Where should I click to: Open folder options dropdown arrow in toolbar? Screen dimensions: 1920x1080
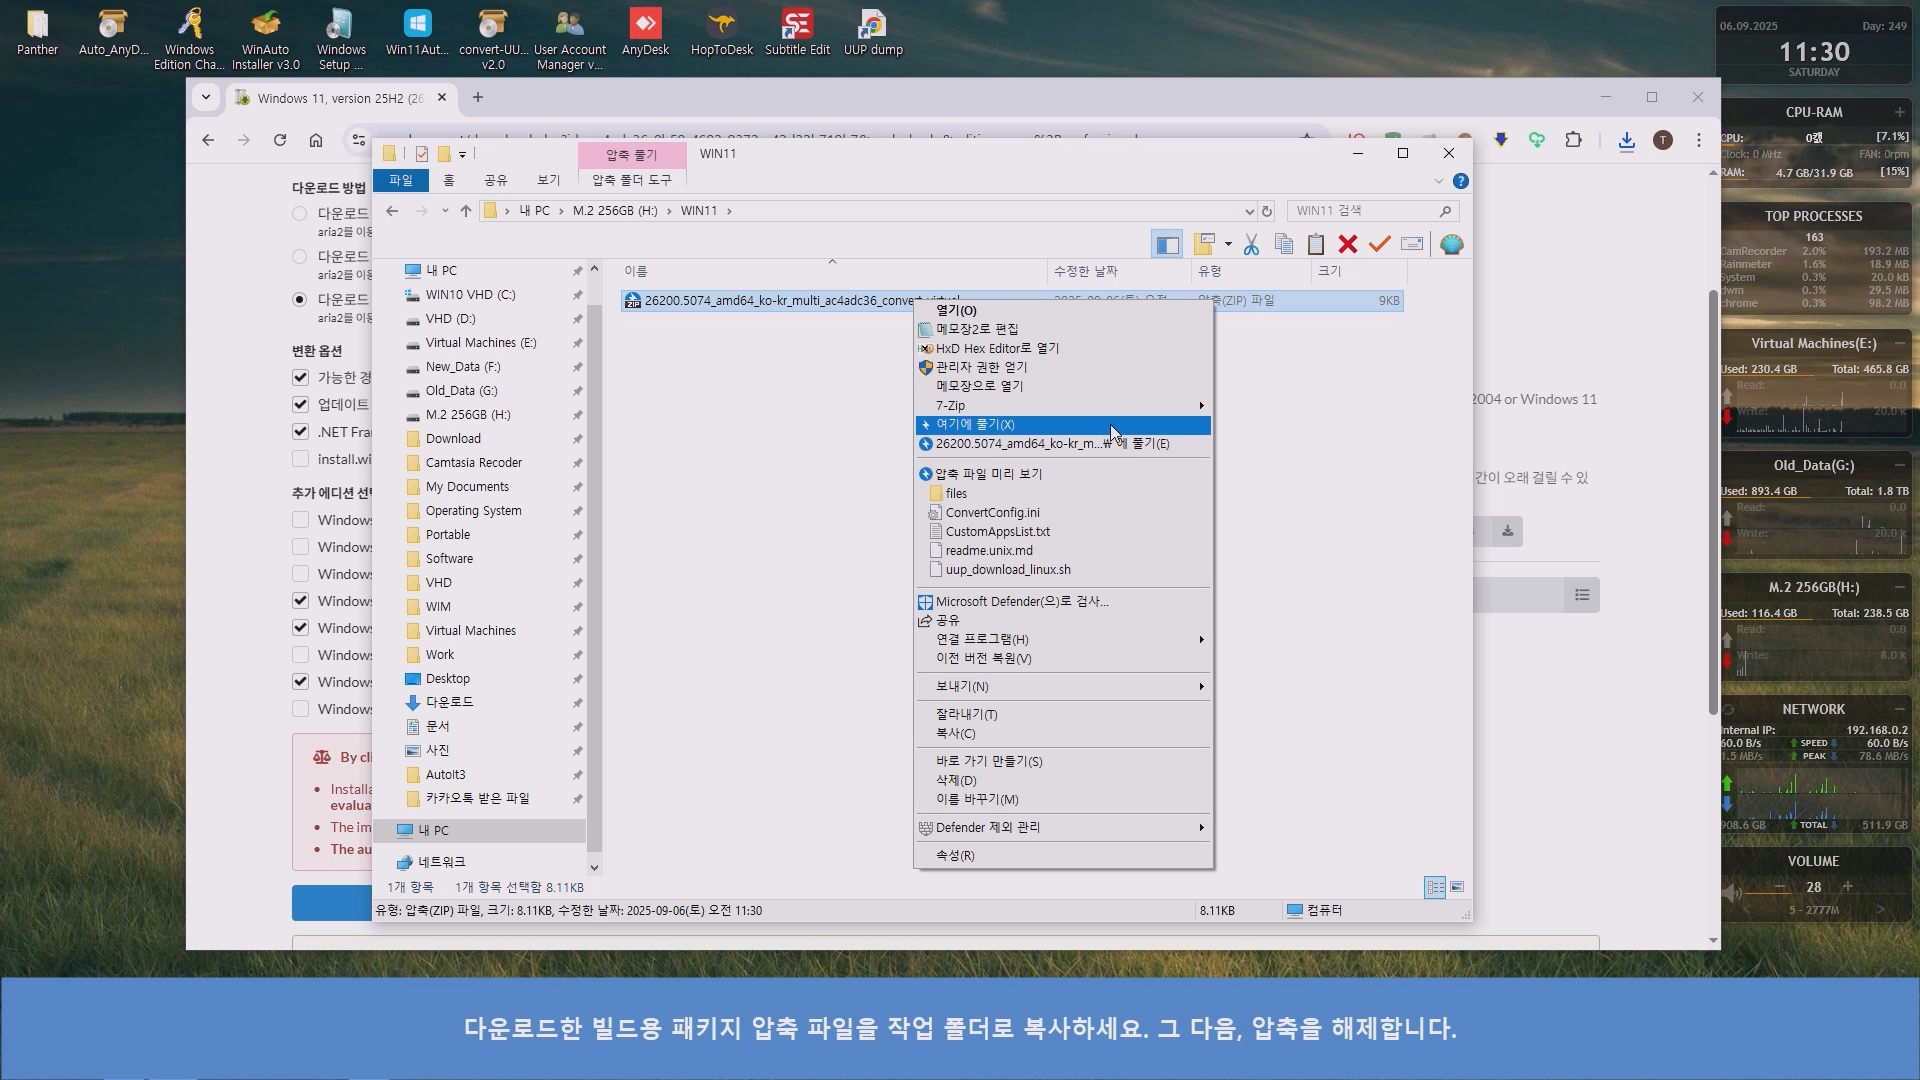pyautogui.click(x=1228, y=244)
